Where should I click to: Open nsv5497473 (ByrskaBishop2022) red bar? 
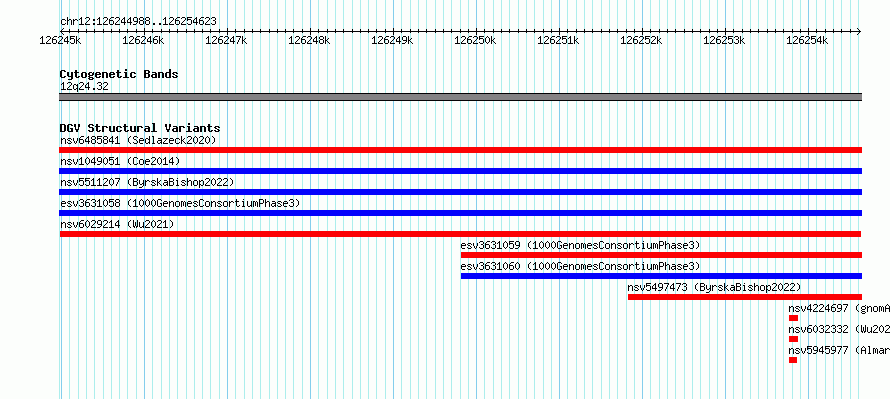745,297
